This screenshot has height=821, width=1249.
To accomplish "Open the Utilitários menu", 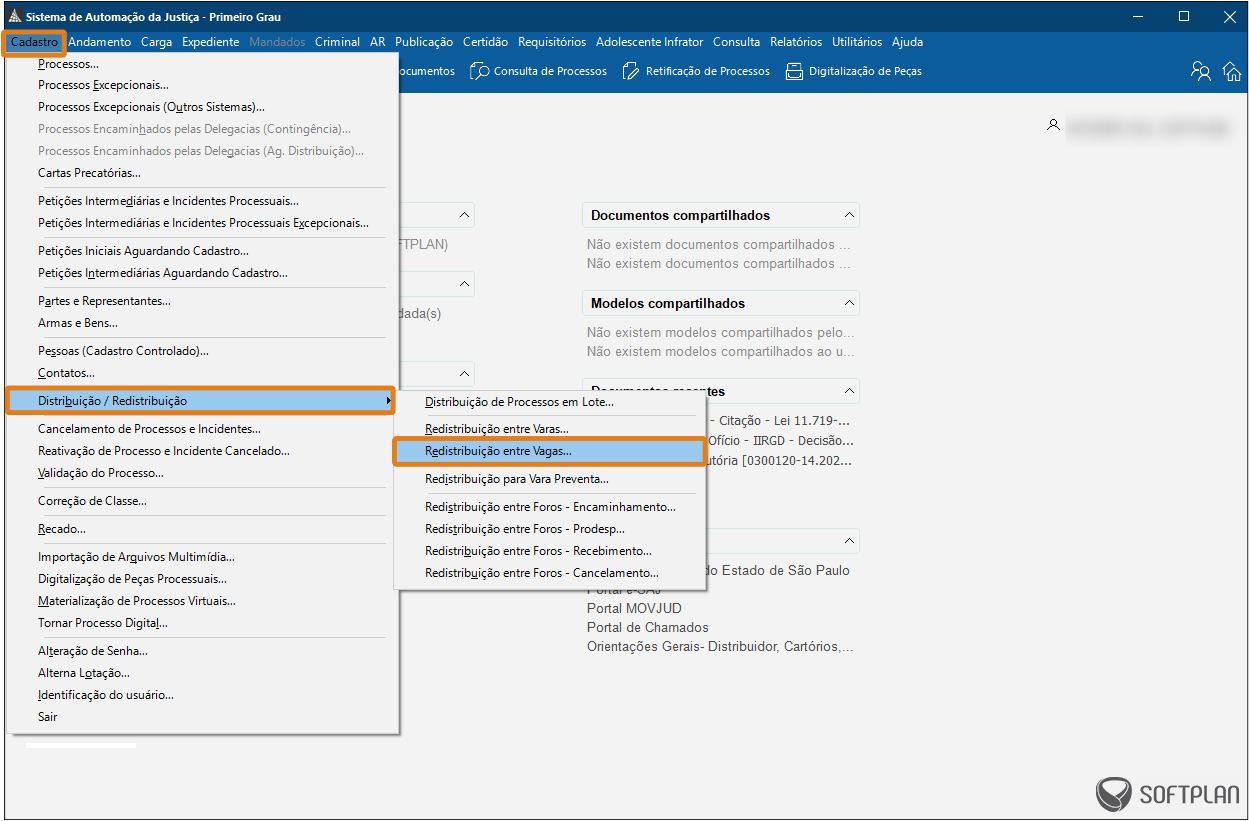I will (x=857, y=42).
